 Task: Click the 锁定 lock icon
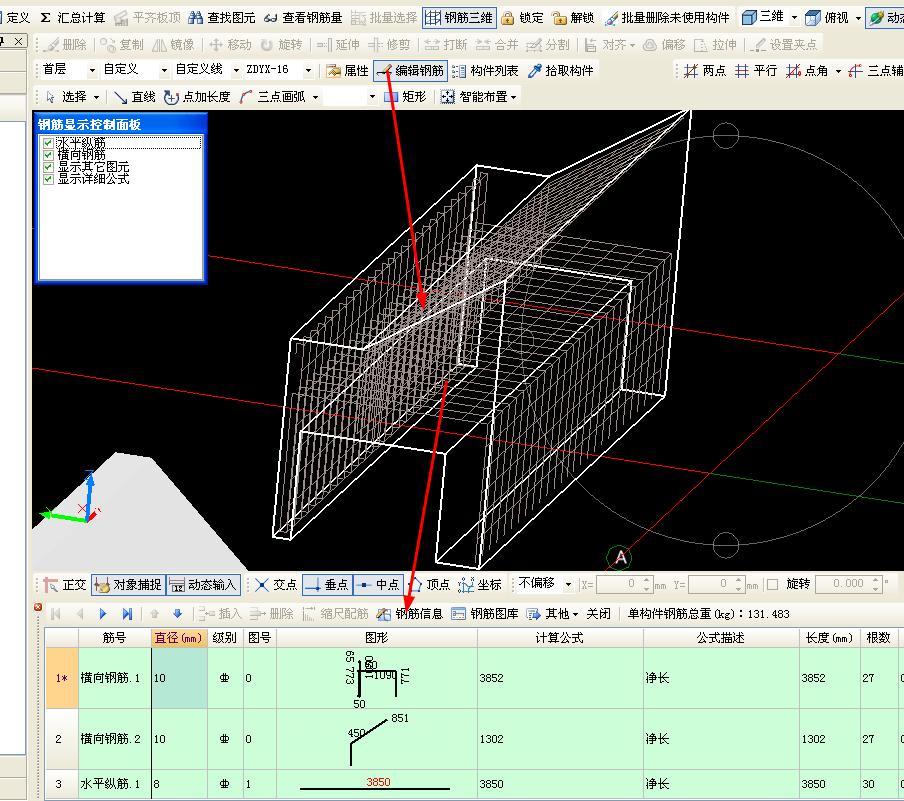pyautogui.click(x=507, y=18)
